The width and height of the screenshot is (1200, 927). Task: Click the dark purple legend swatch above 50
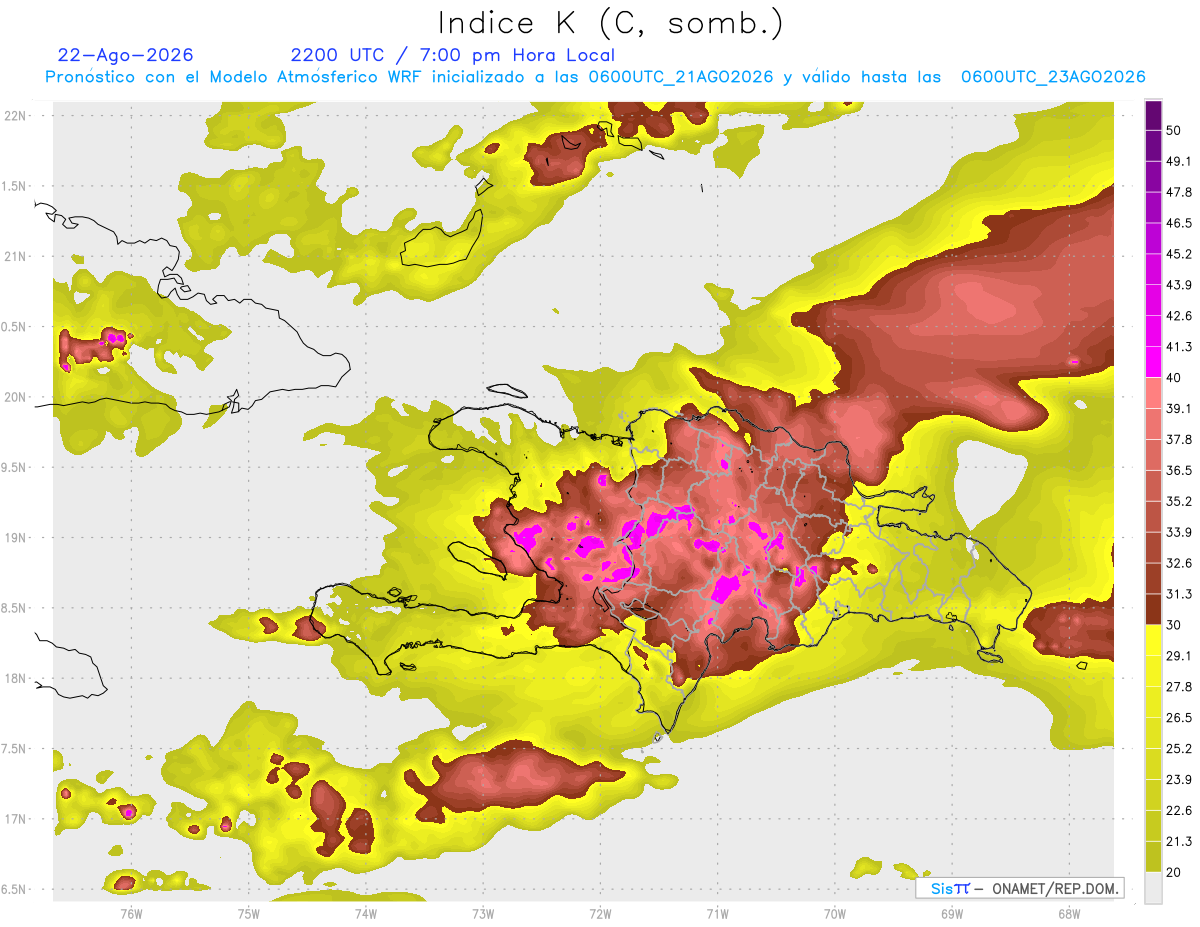[x=1153, y=115]
